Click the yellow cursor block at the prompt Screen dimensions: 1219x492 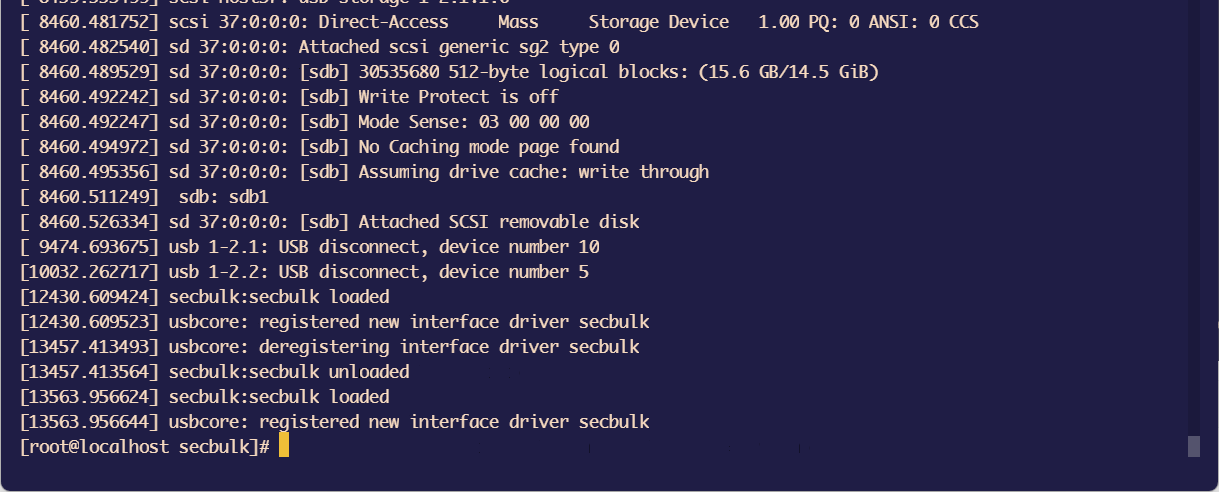coord(284,446)
